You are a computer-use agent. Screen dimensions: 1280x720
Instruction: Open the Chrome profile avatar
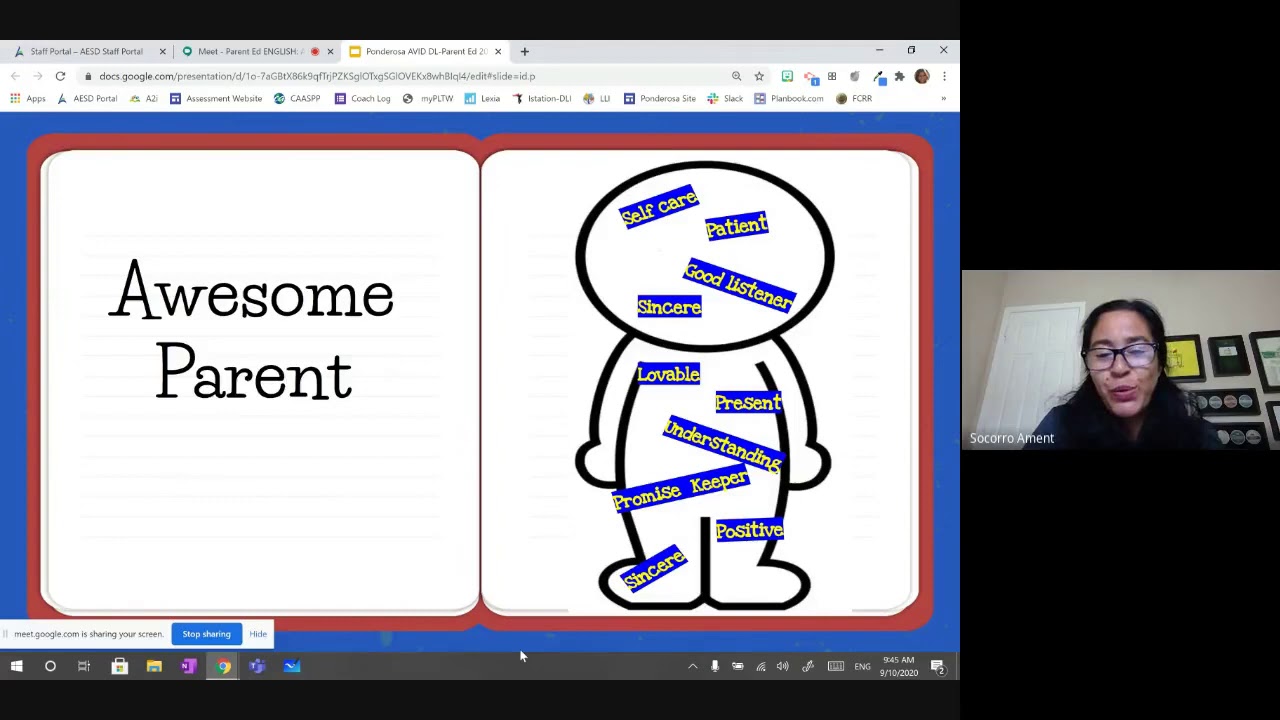tap(921, 76)
